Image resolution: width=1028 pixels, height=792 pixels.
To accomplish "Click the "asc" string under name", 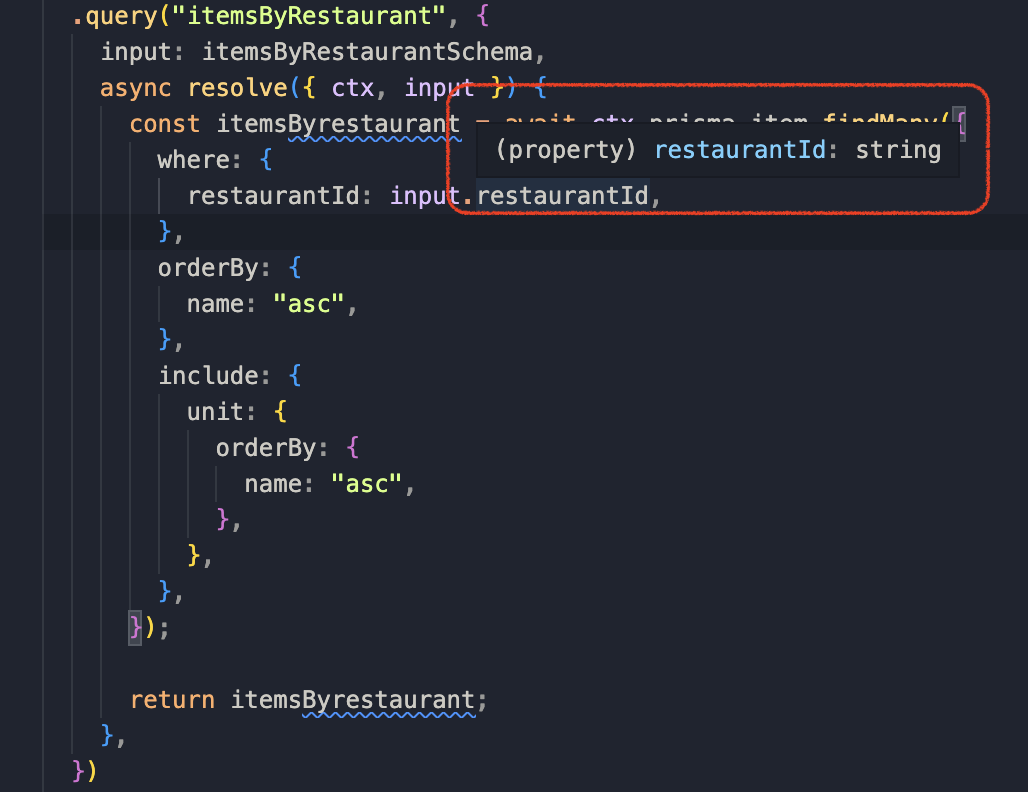I will [310, 303].
